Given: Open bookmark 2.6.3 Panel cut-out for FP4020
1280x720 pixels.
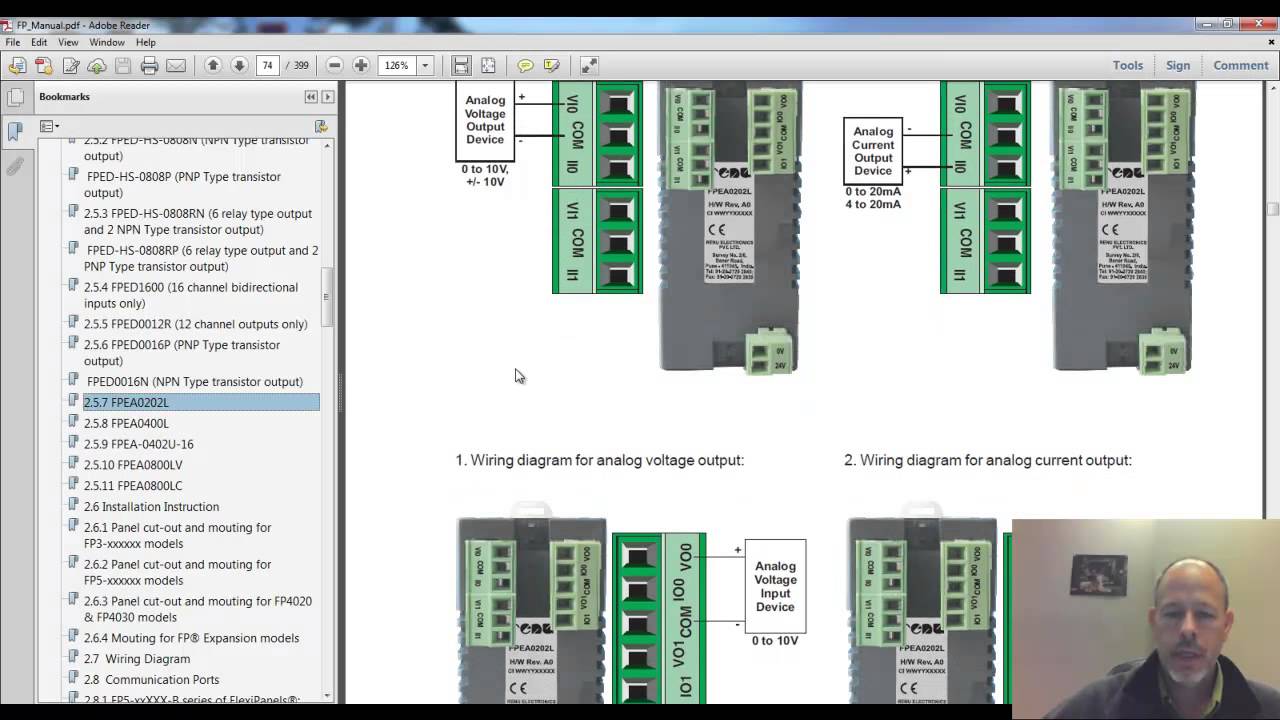Looking at the screenshot, I should 198,609.
